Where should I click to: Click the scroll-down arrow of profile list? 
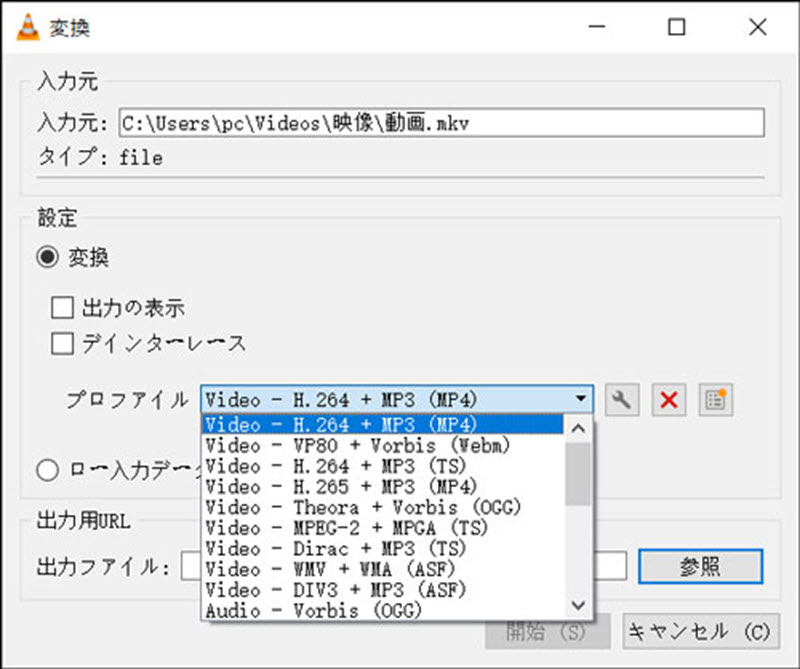pos(578,605)
